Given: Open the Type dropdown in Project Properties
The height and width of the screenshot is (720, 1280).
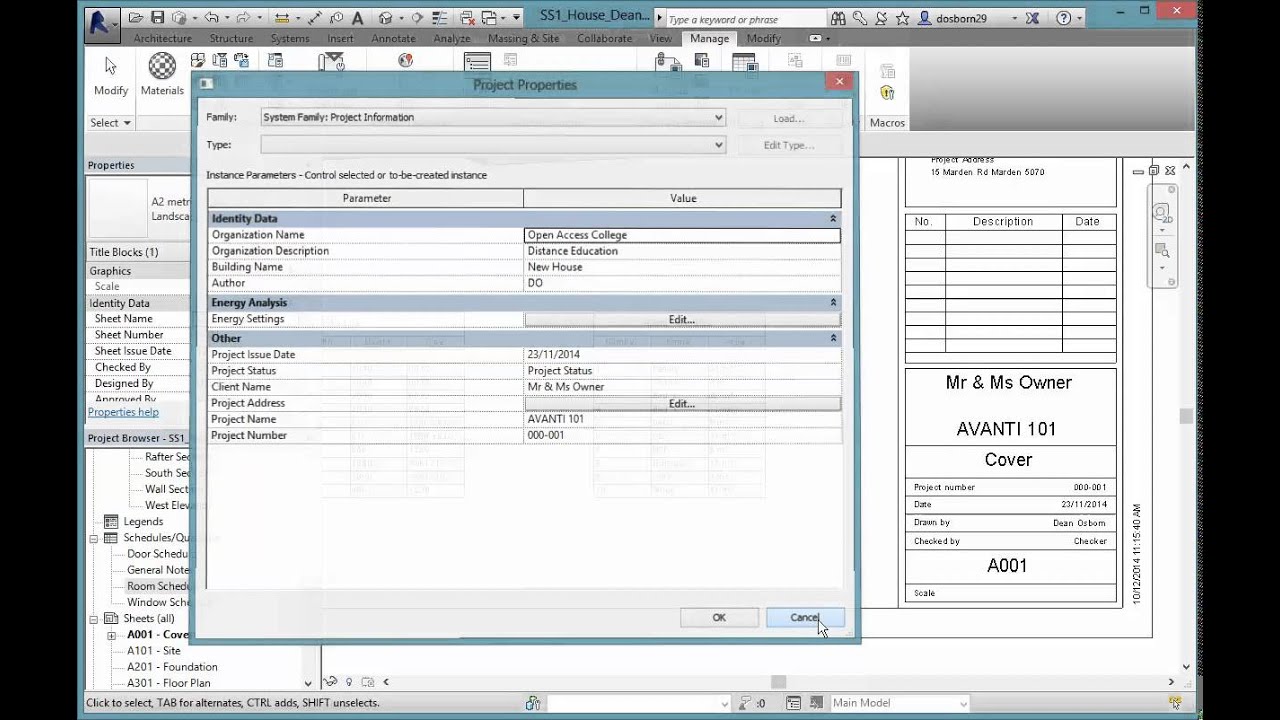Looking at the screenshot, I should (718, 145).
